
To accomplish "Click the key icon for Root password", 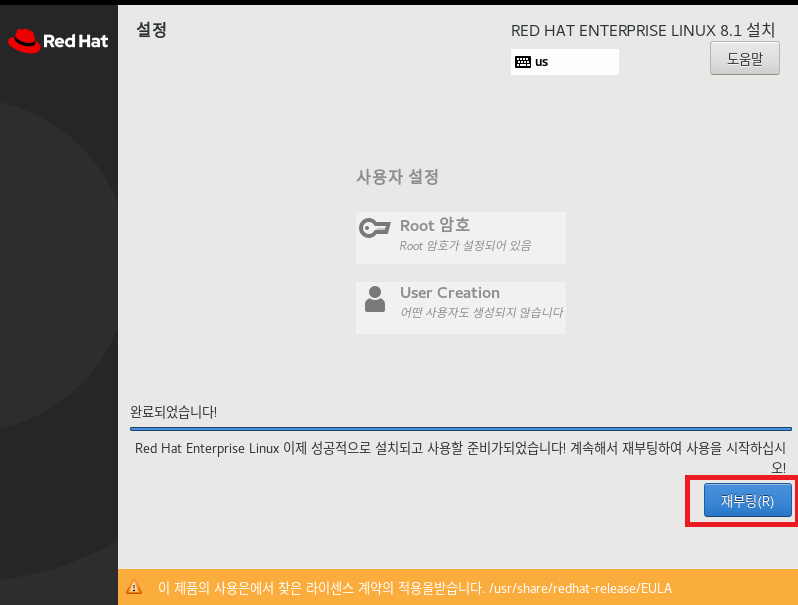I will point(375,228).
